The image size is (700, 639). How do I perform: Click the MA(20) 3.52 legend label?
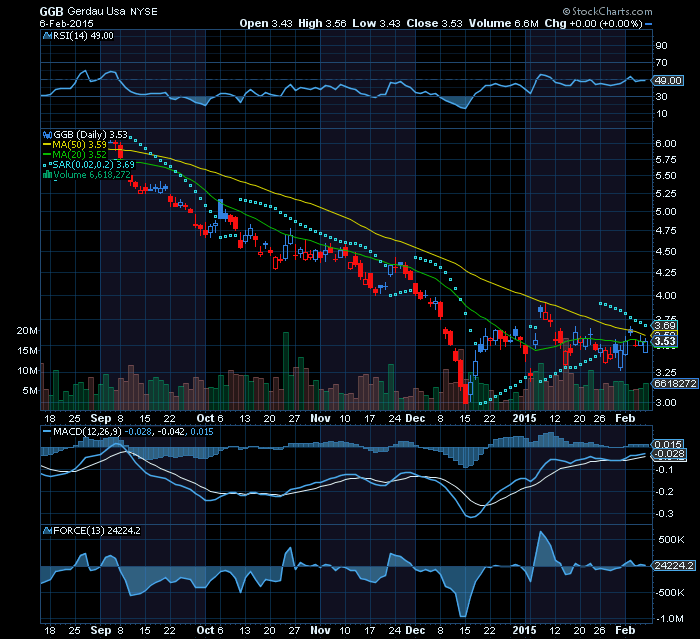pyautogui.click(x=79, y=155)
